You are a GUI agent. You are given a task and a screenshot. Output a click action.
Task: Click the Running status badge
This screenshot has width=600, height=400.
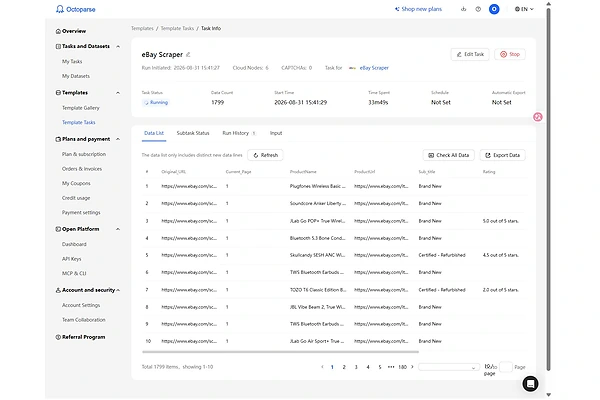156,103
